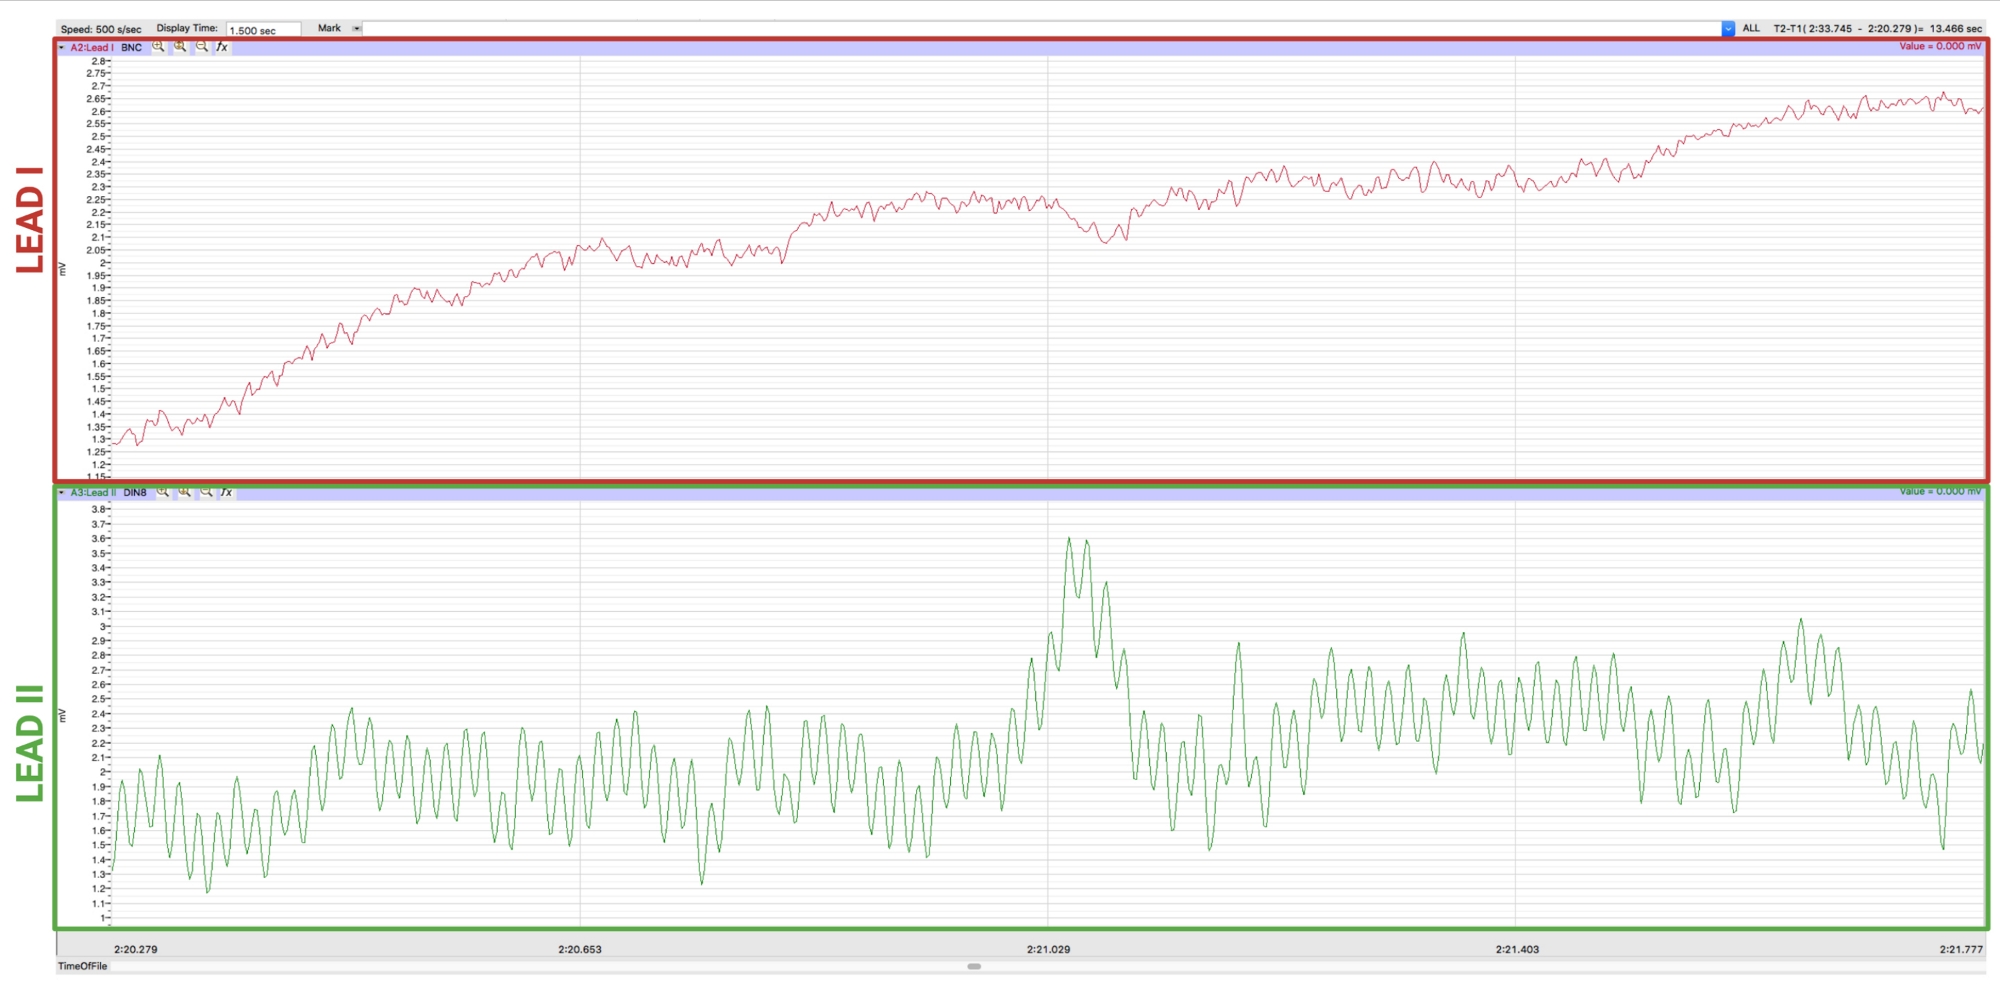Click the ALL marks button
Viewport: 2000px width, 990px height.
point(1751,28)
